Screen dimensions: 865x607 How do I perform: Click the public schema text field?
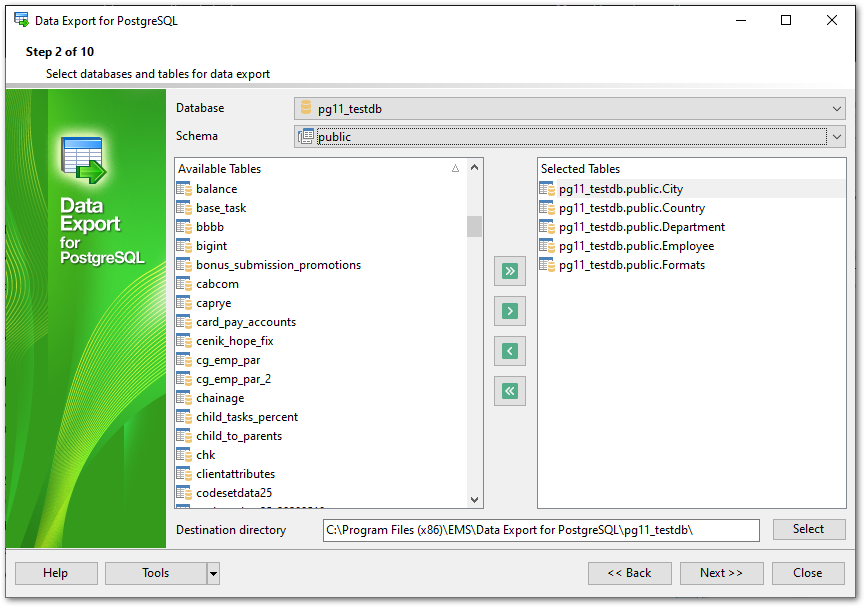click(572, 137)
